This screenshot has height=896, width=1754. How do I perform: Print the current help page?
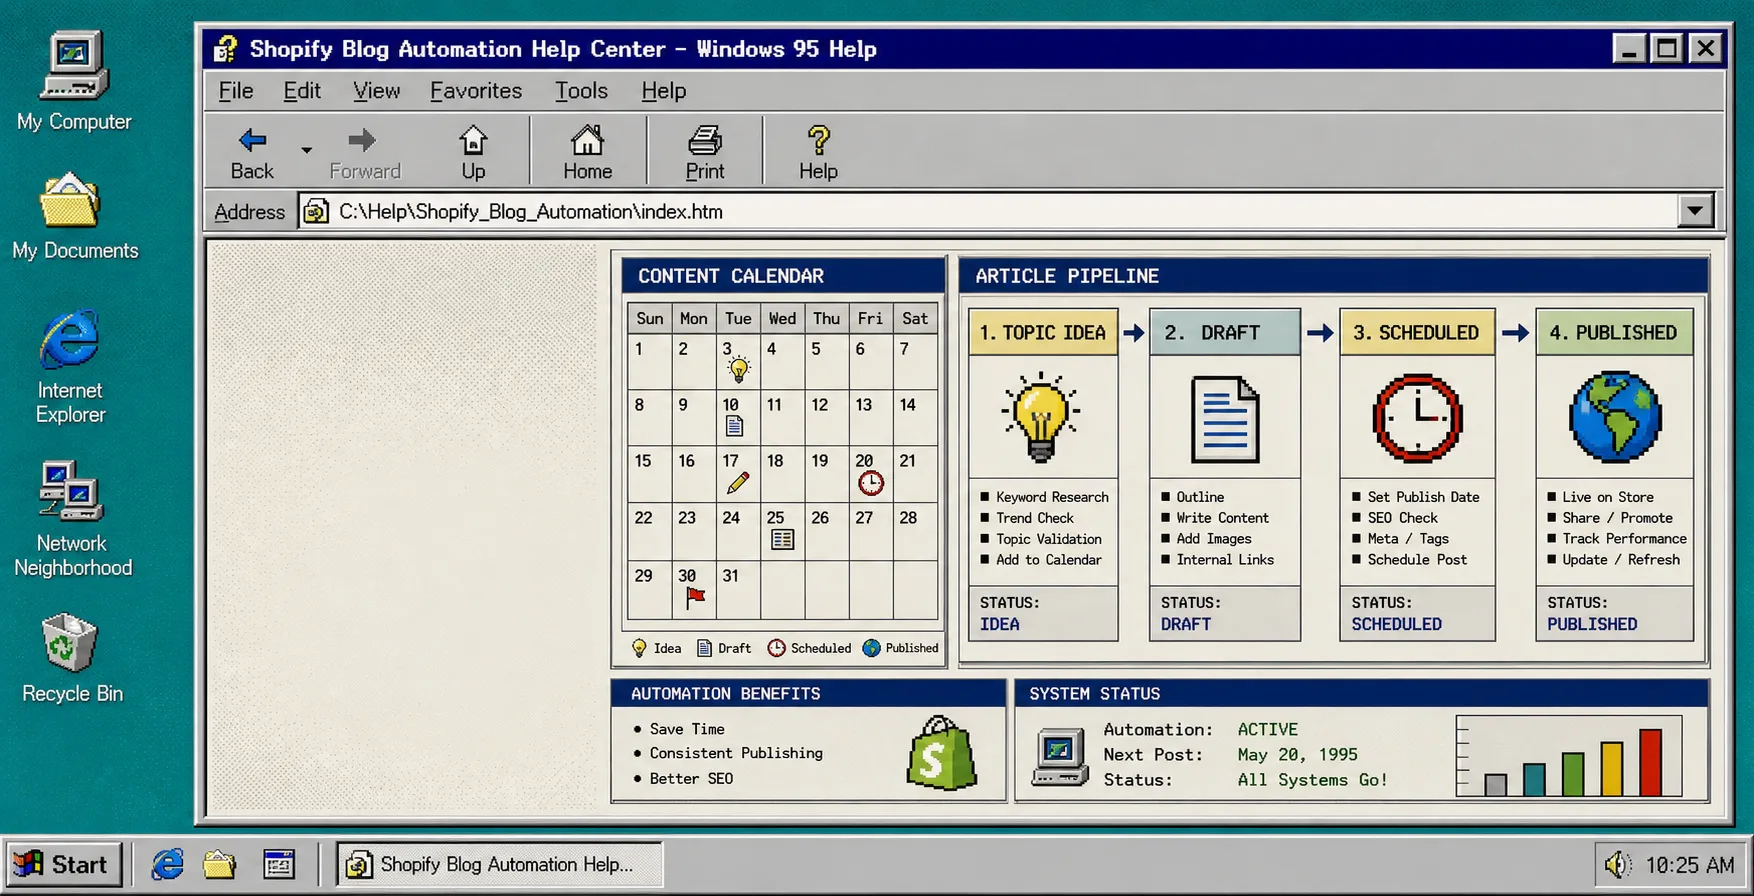[x=705, y=152]
